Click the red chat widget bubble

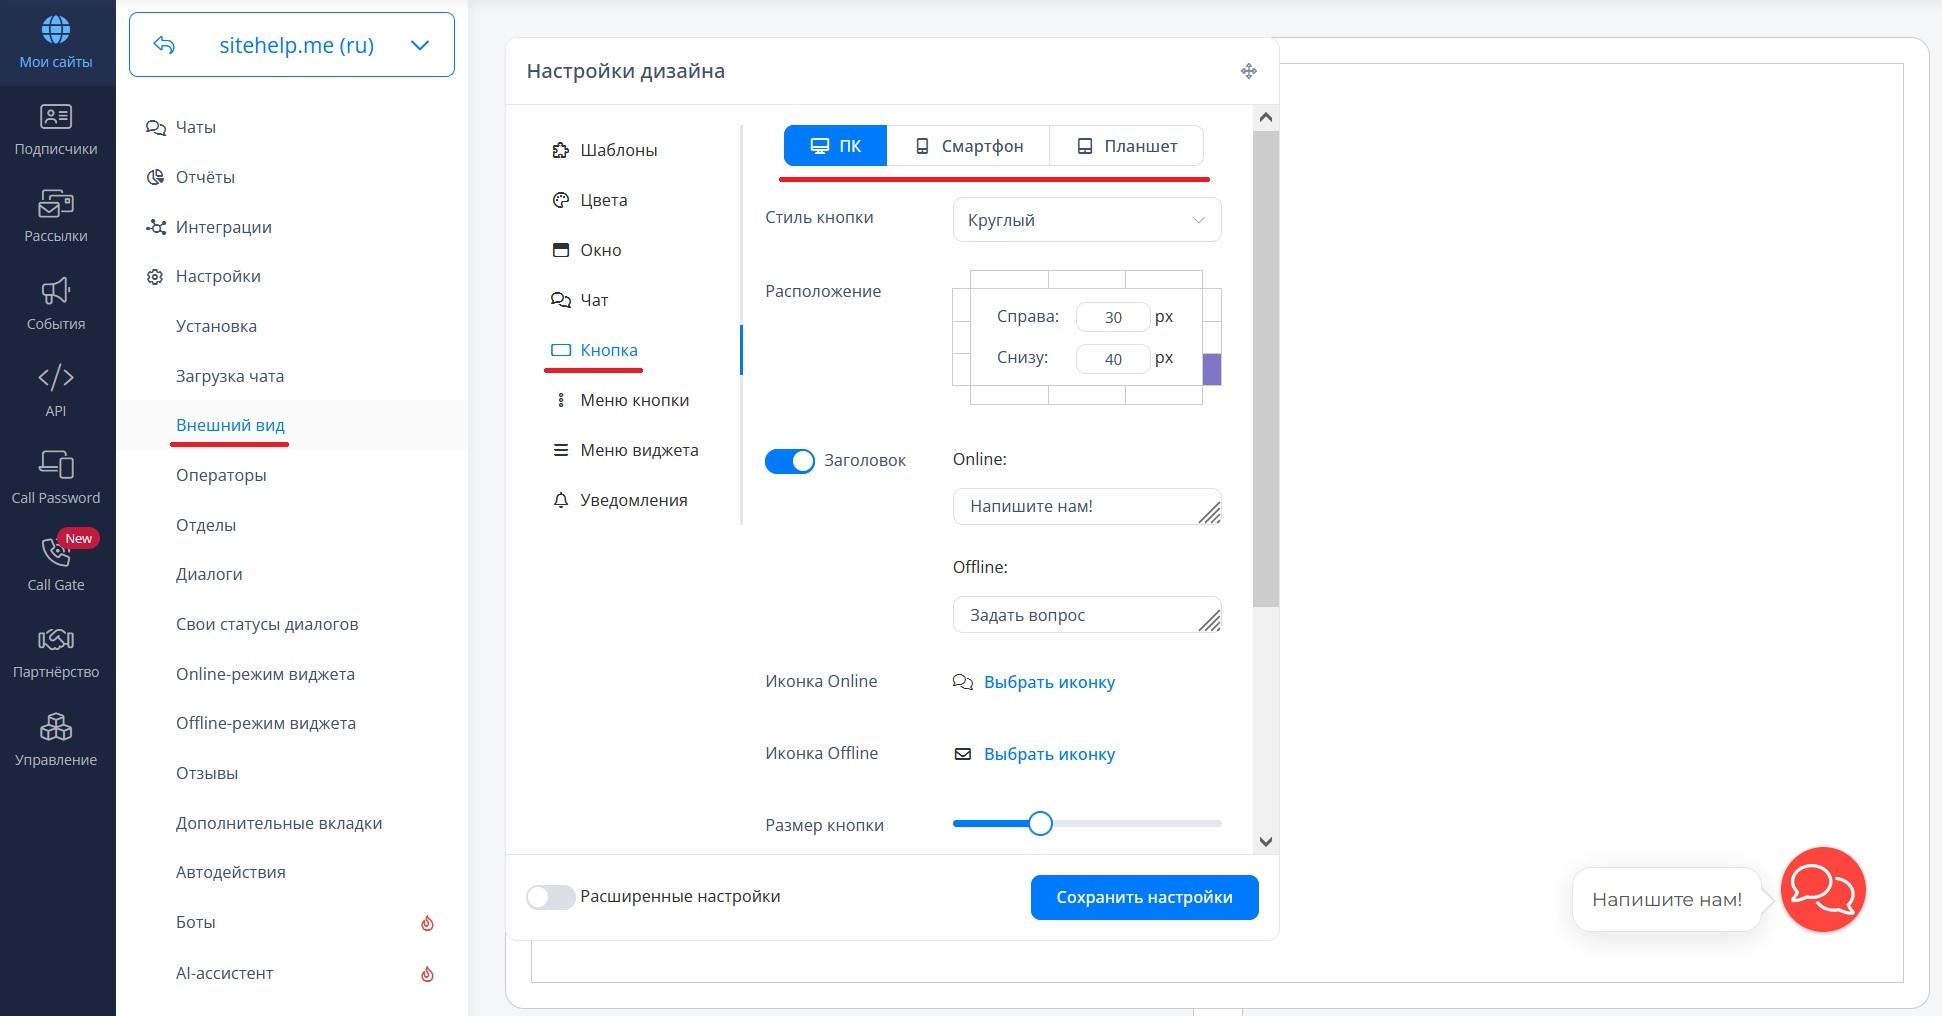click(1822, 889)
